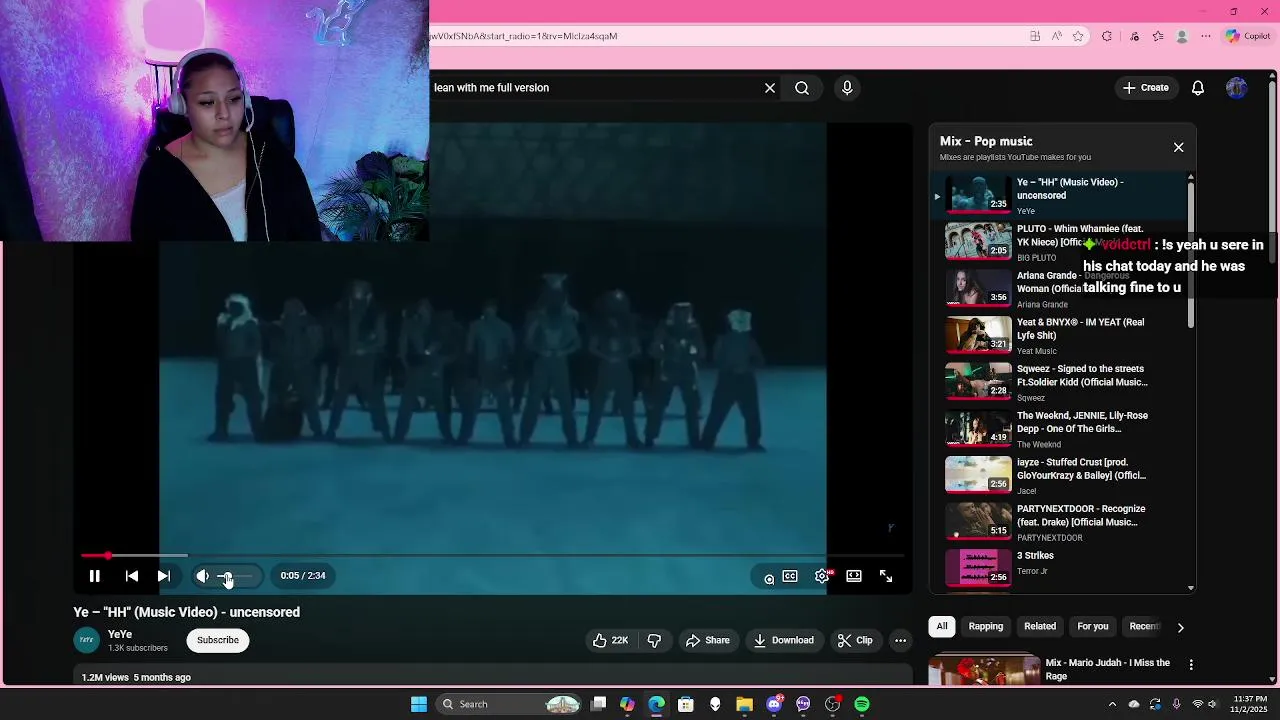
Task: Subscribe to the YeYe channel
Action: point(218,640)
